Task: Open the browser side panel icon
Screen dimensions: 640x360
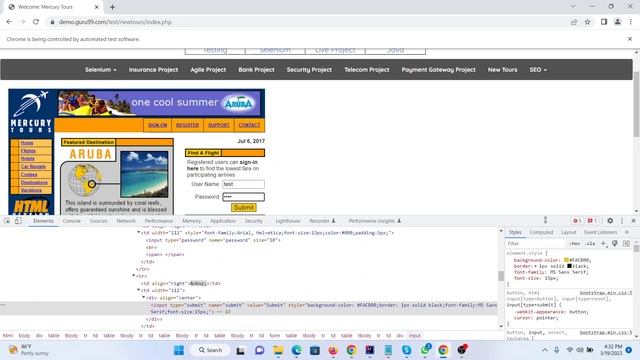Action: point(604,22)
